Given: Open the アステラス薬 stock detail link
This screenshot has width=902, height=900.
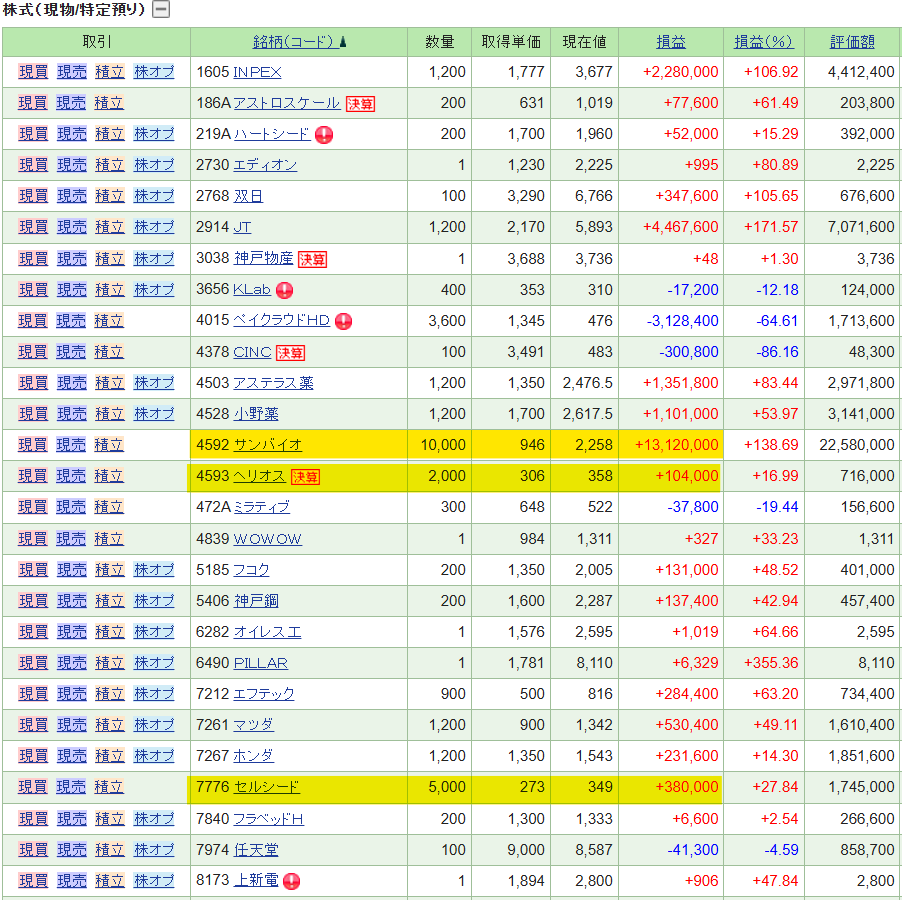Looking at the screenshot, I should coord(273,384).
